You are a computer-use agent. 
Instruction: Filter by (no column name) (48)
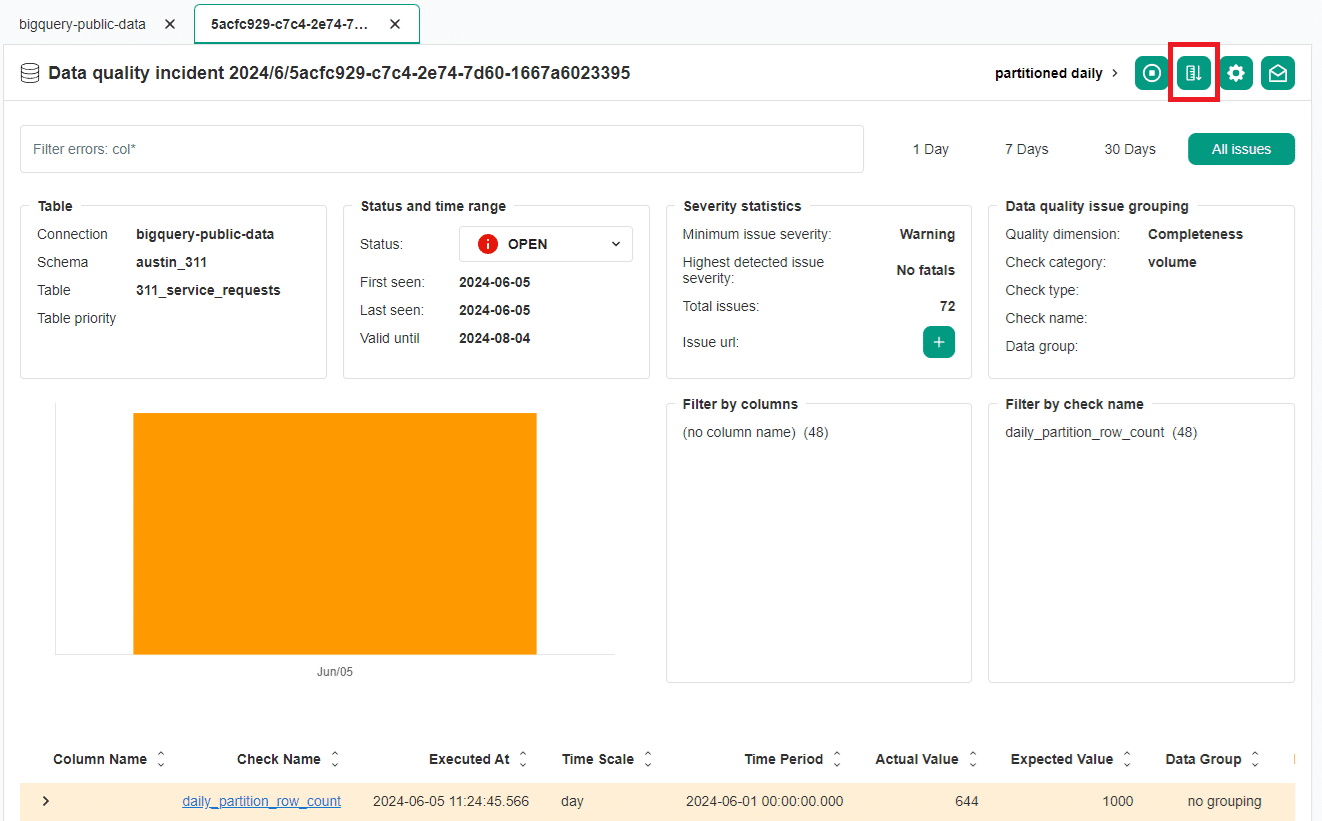pyautogui.click(x=755, y=432)
